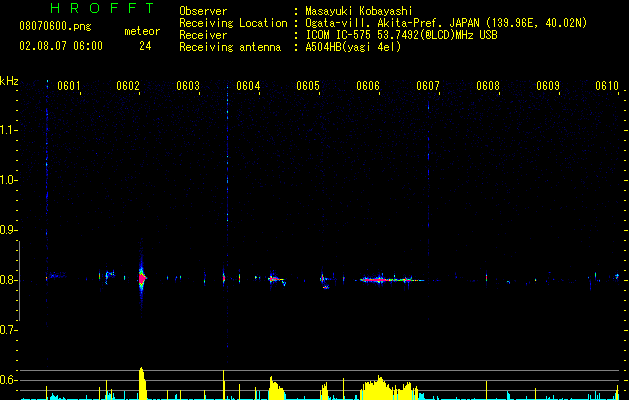Click the 0.7 kHz axis label
629x400 pixels.
pyautogui.click(x=8, y=330)
